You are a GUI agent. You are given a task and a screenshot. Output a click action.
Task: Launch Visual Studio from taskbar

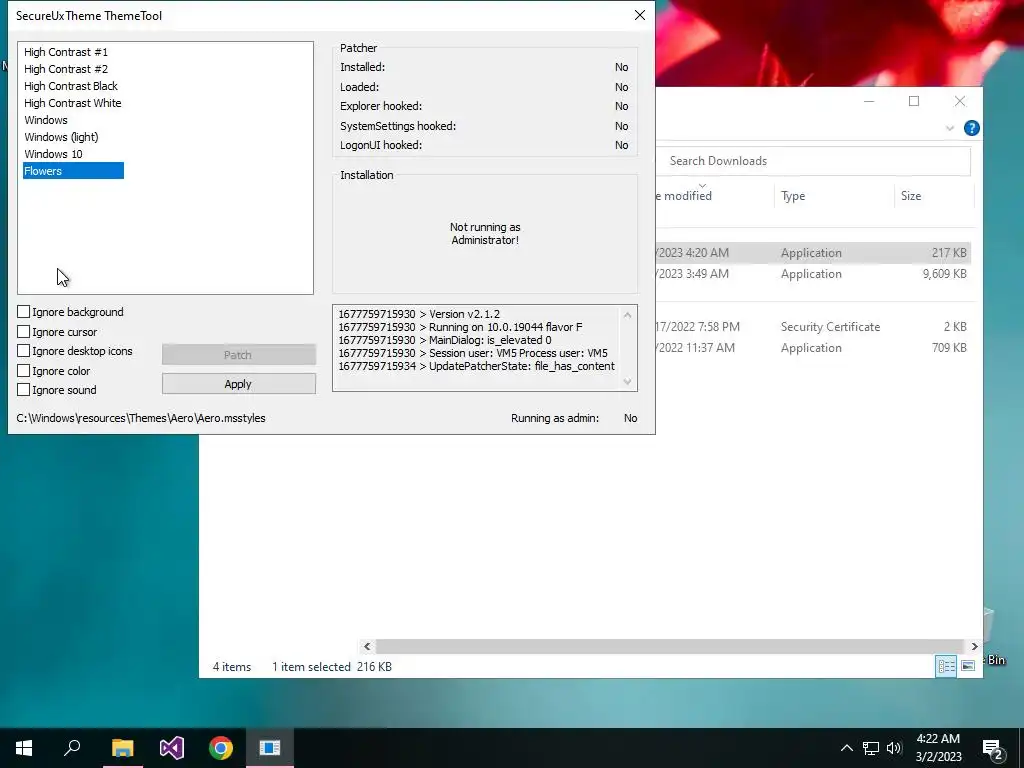point(172,748)
